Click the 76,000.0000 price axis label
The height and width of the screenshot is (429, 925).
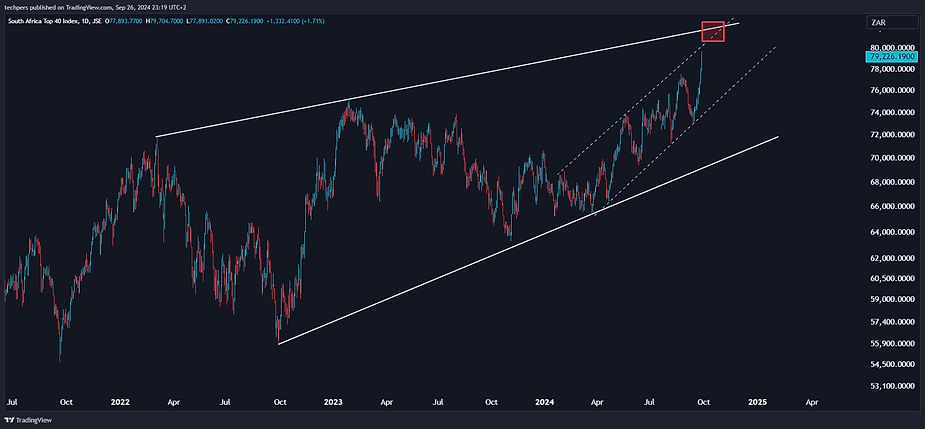(895, 90)
